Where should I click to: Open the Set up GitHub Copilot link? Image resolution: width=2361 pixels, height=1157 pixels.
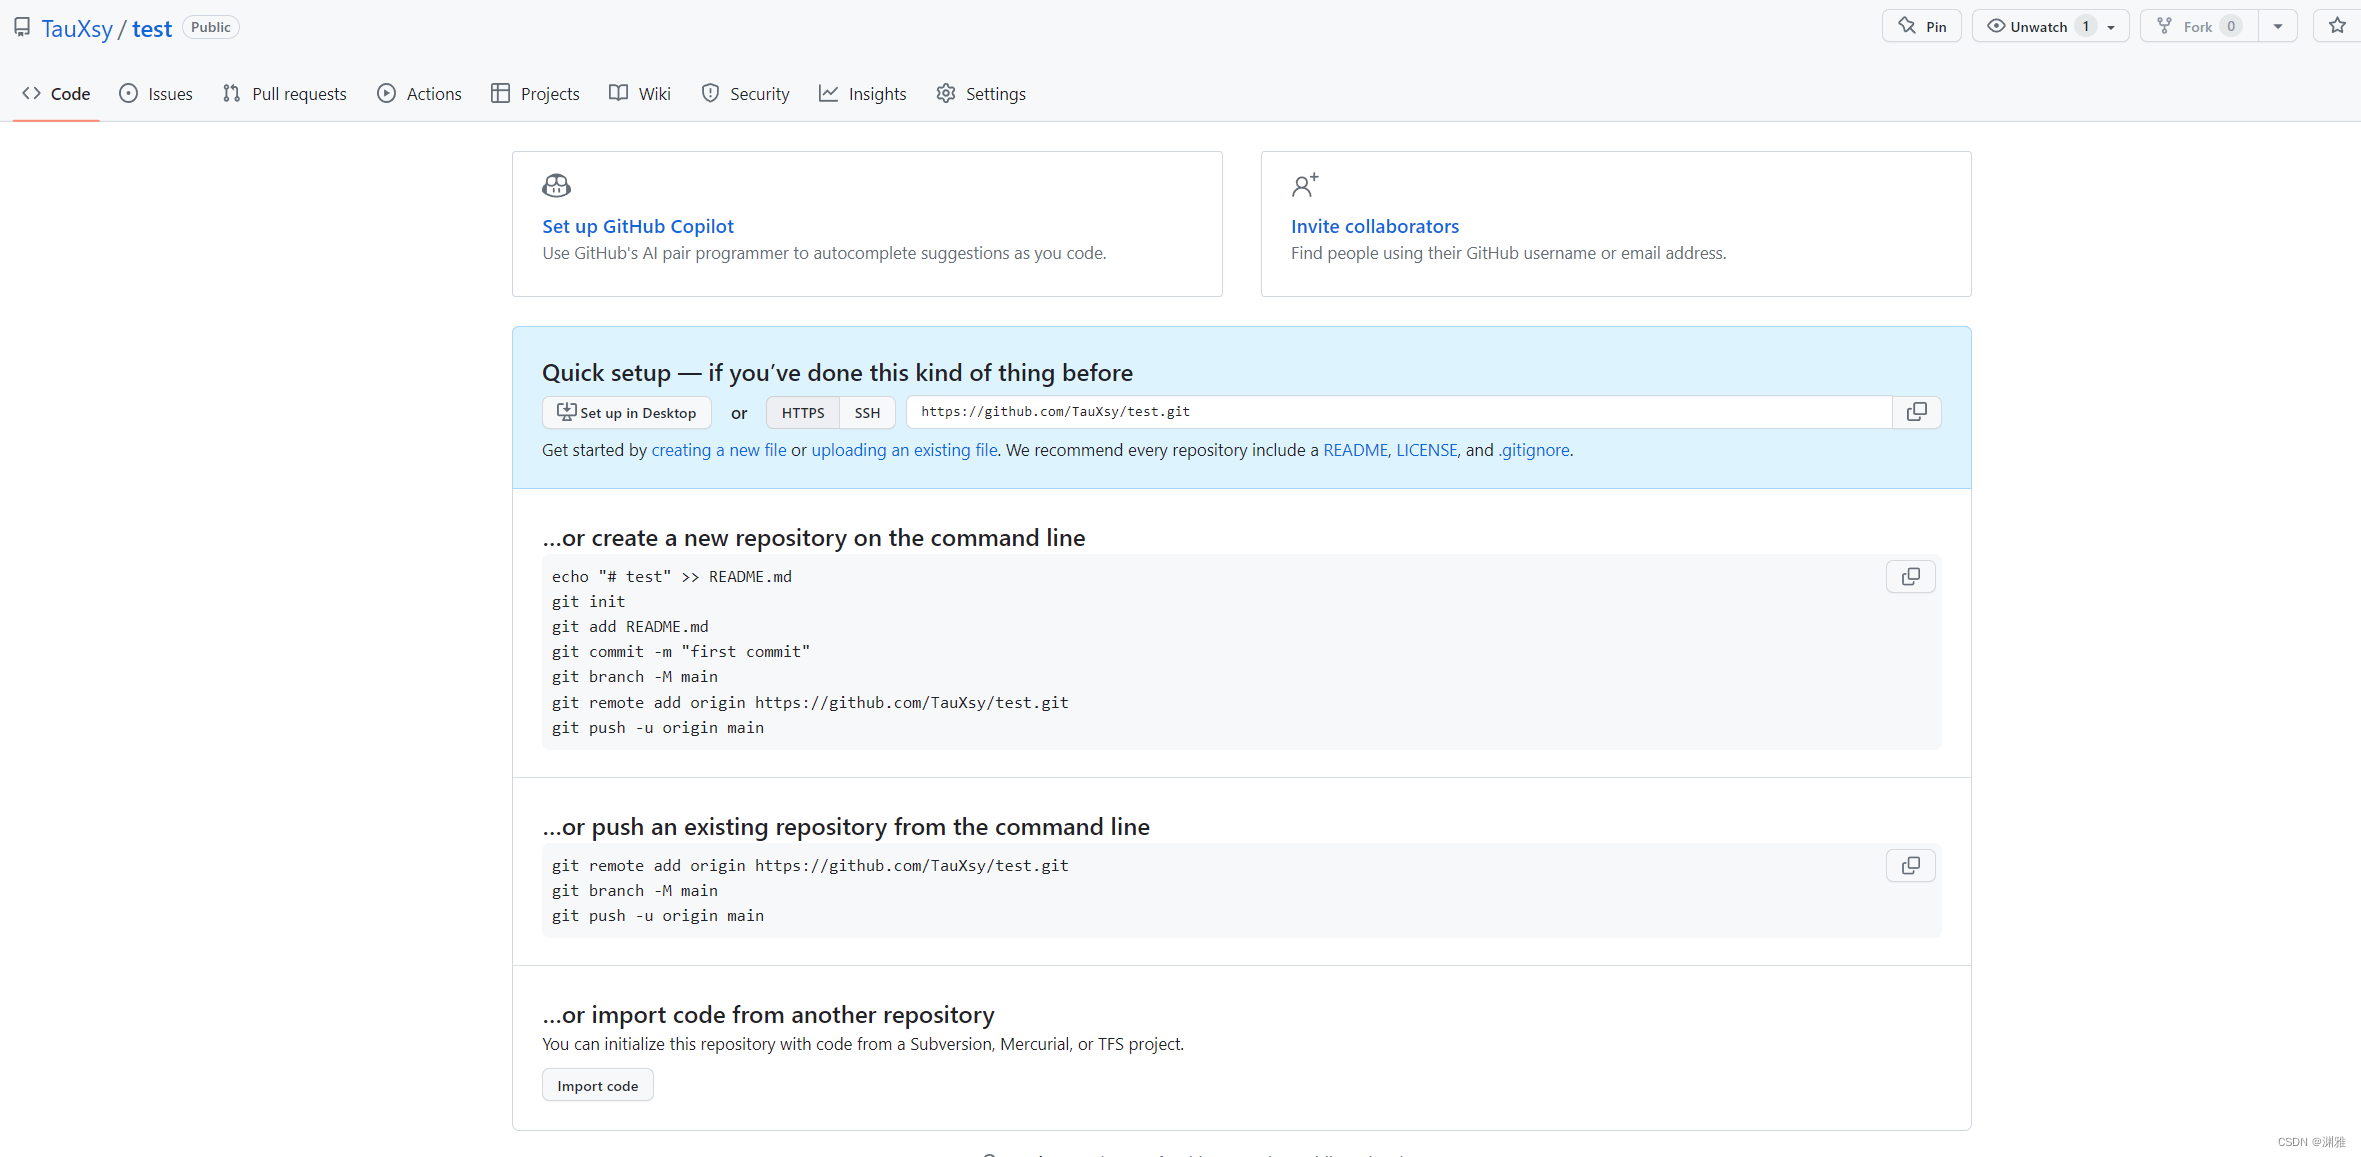tap(638, 226)
